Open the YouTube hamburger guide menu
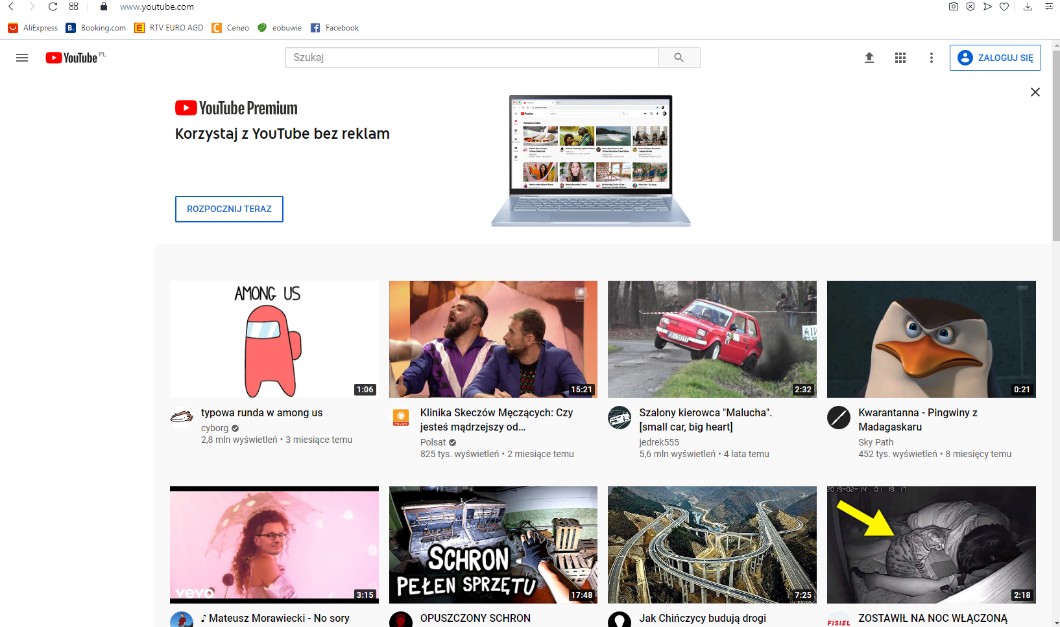 (x=22, y=58)
